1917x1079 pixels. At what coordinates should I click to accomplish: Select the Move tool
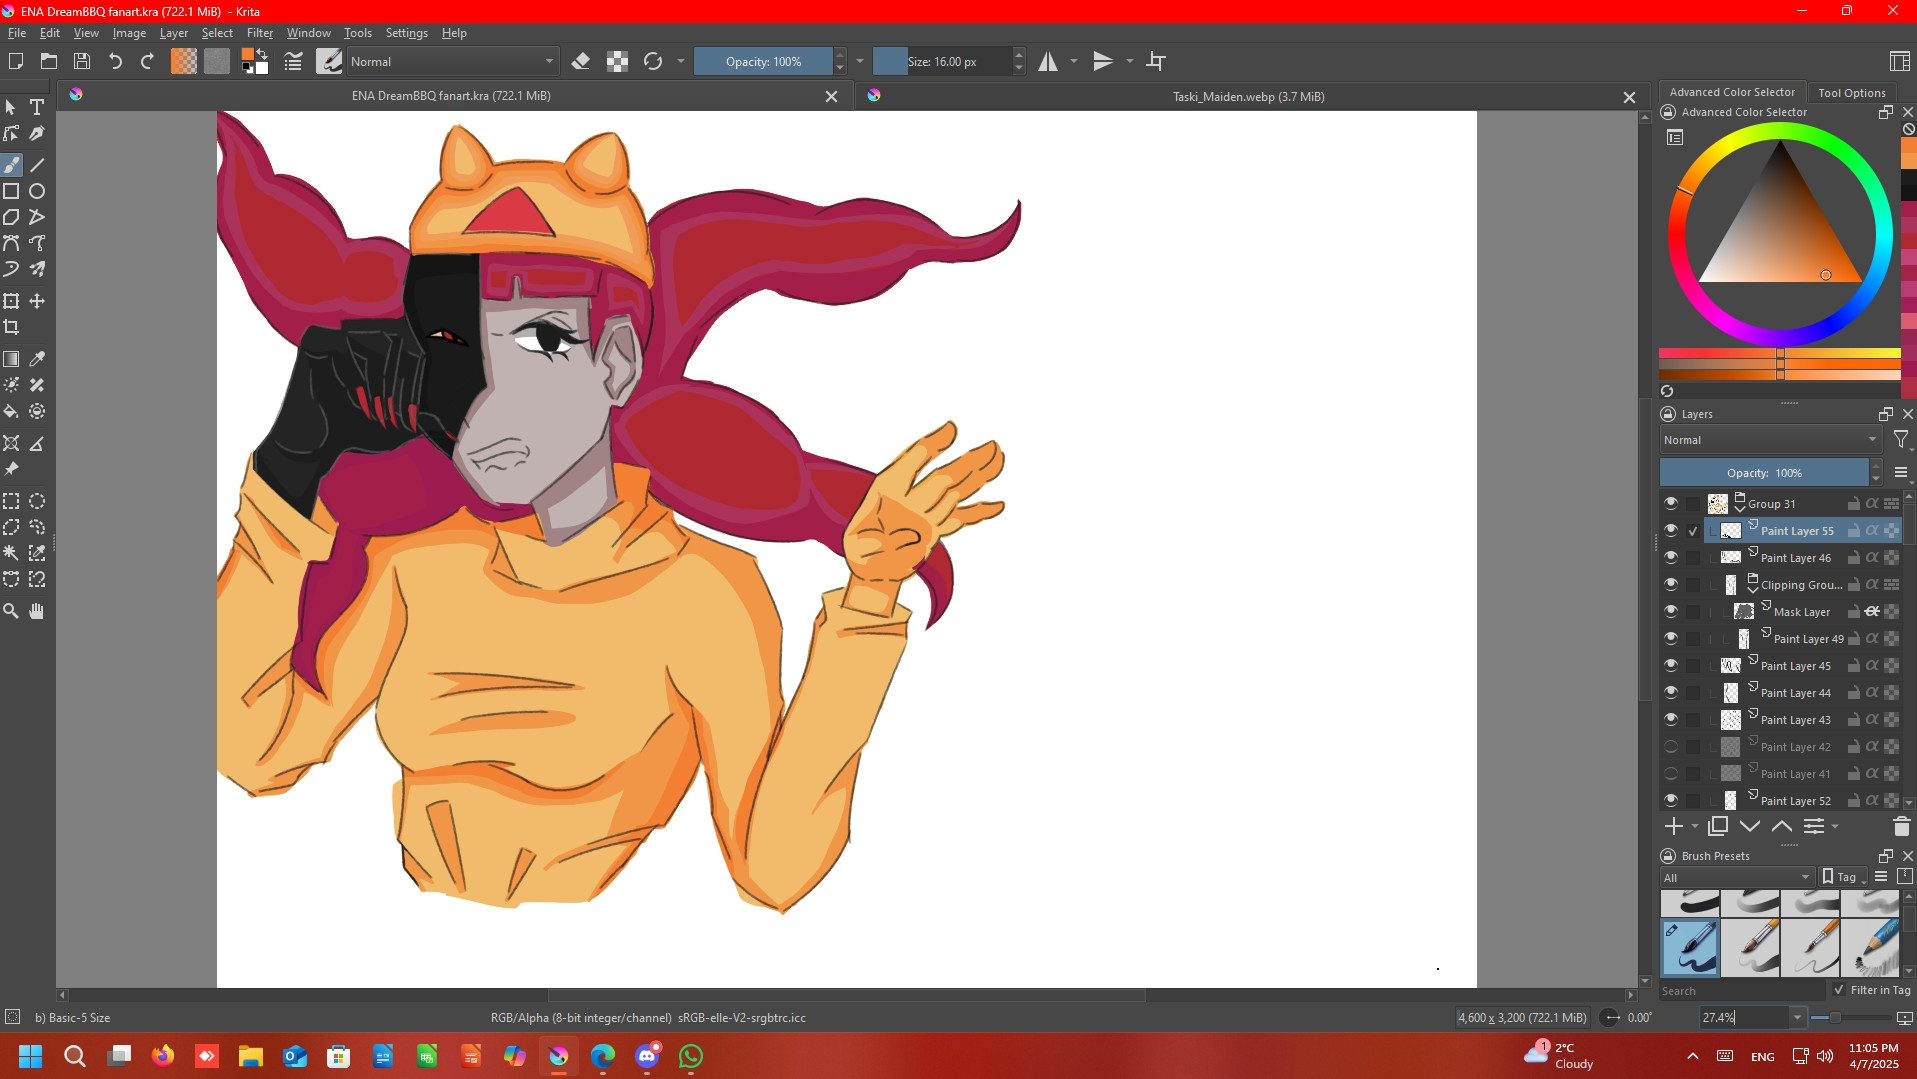click(x=37, y=301)
